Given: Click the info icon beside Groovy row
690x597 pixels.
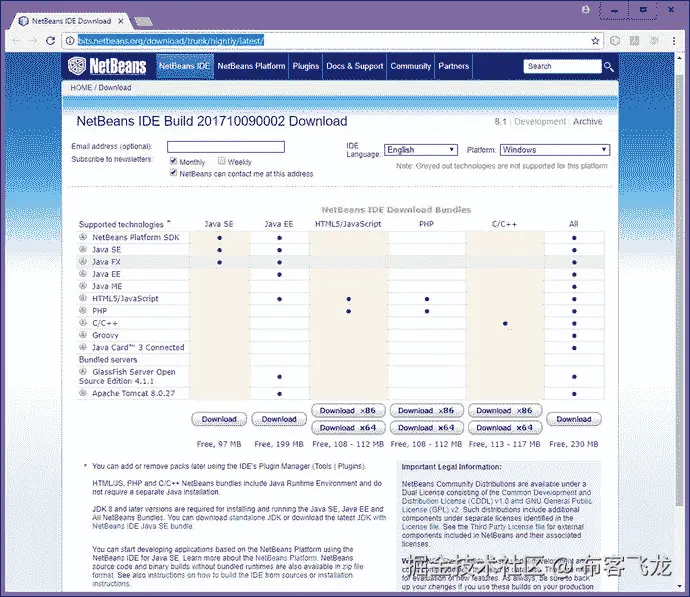Looking at the screenshot, I should (x=83, y=335).
